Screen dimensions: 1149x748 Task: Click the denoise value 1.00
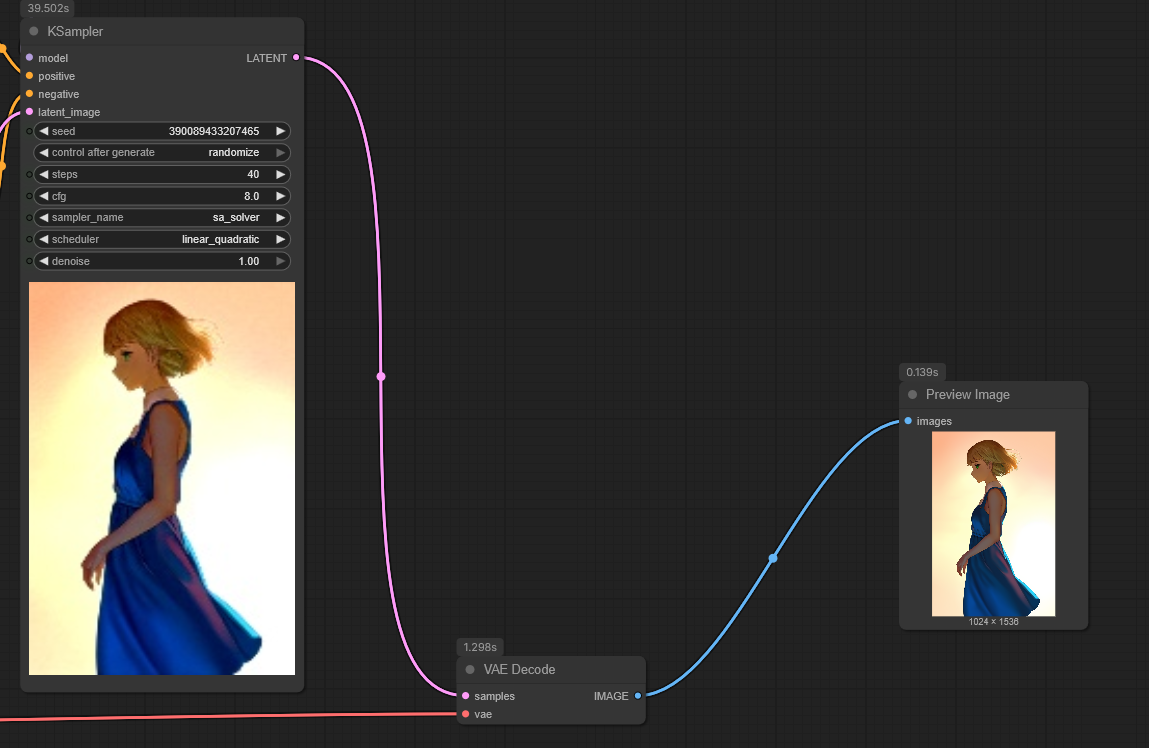pos(248,261)
